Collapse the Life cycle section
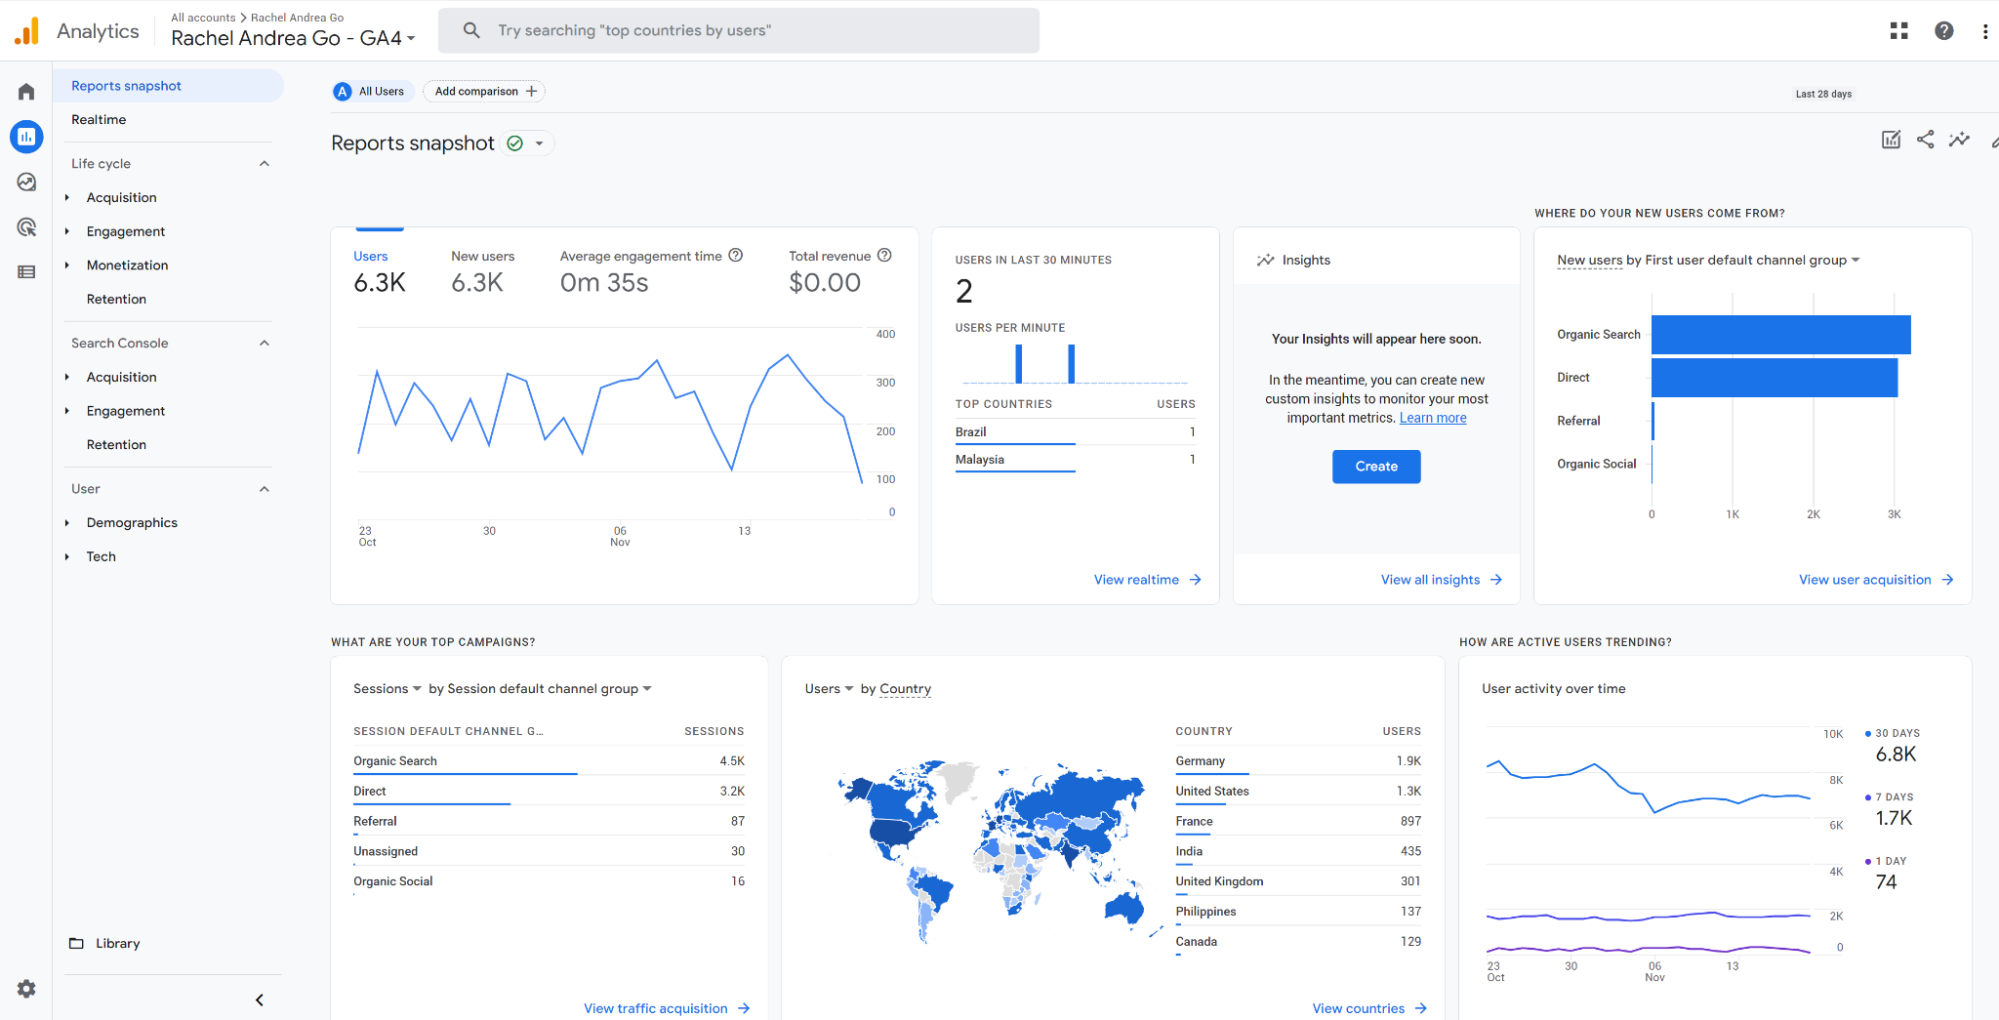 (x=264, y=163)
